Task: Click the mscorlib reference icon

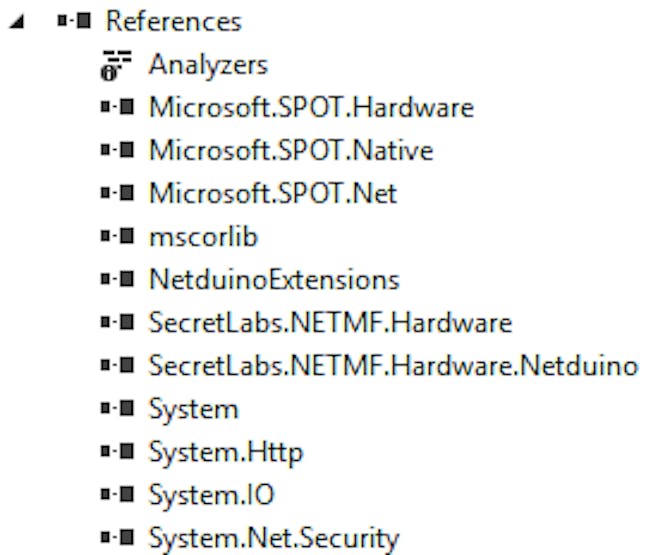Action: coord(117,236)
